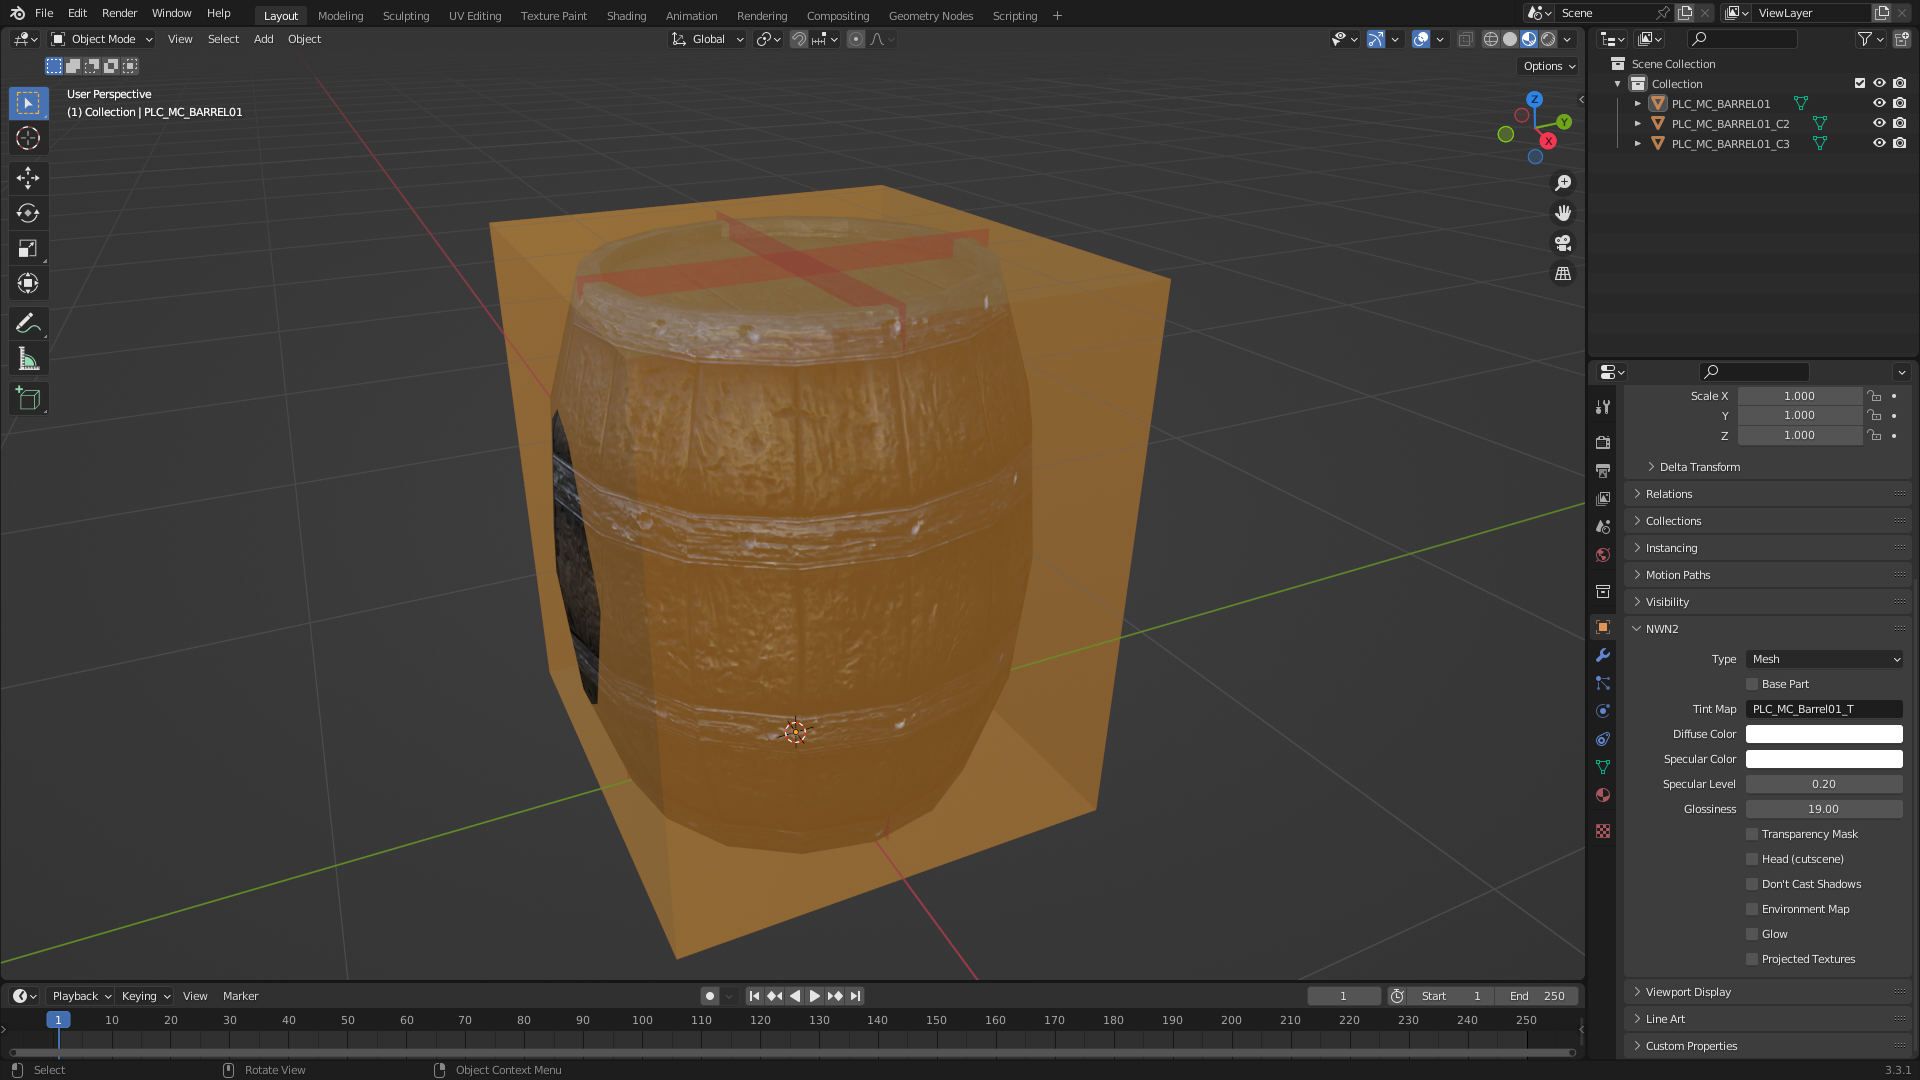Toggle camera view icon
This screenshot has width=1920, height=1080.
point(1563,243)
